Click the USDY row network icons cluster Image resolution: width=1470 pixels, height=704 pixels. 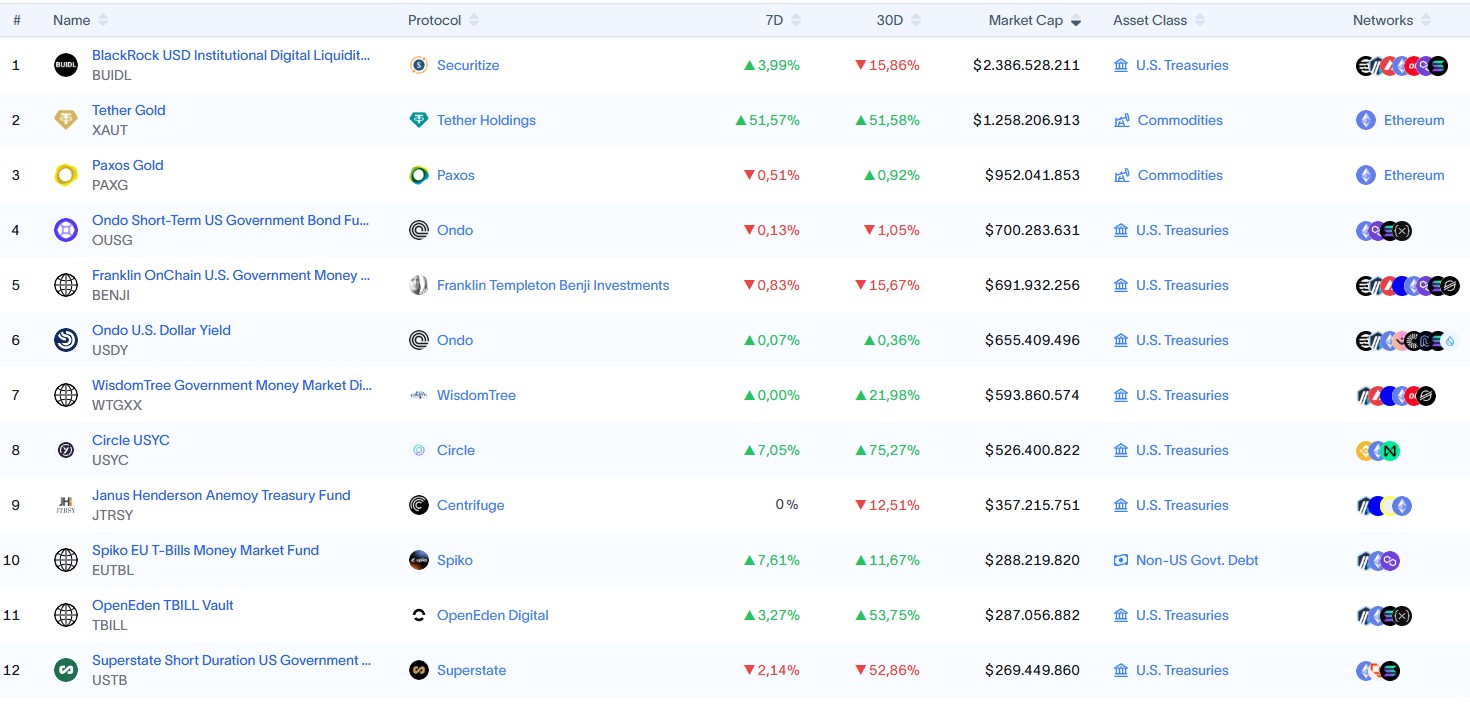(1408, 340)
